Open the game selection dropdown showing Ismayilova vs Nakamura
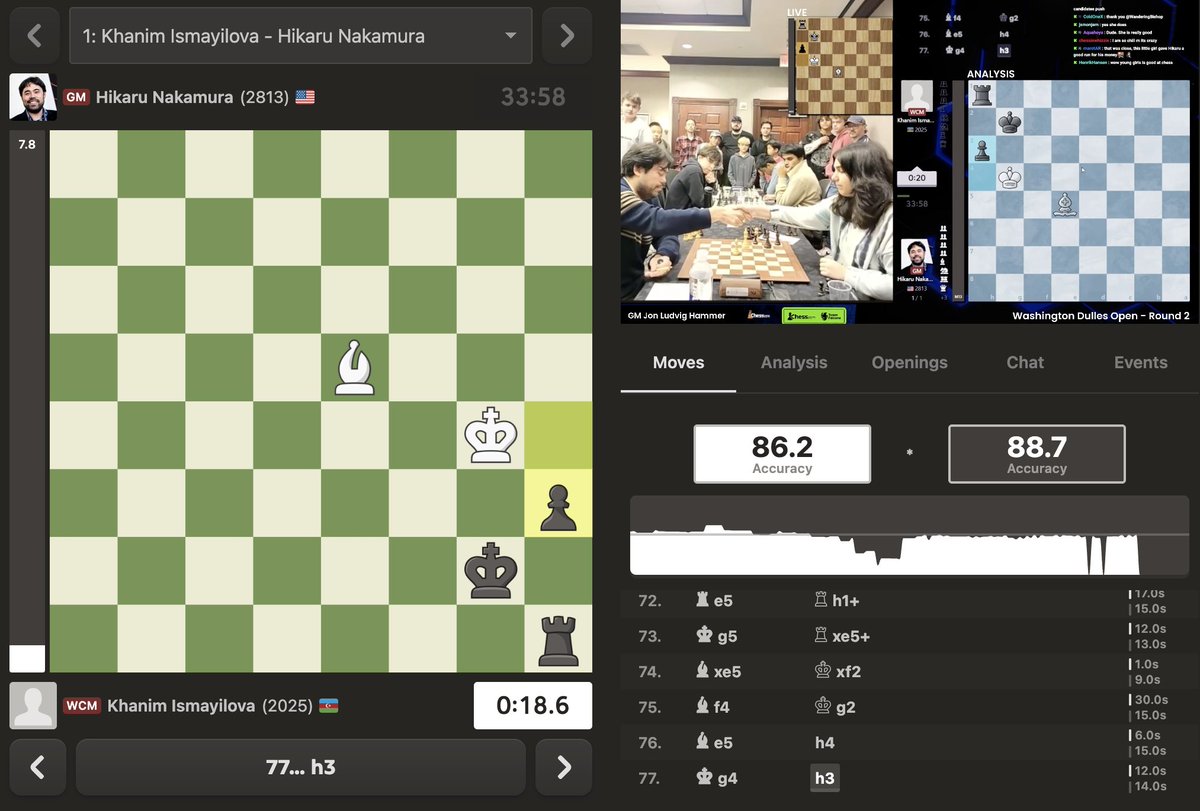This screenshot has width=1200, height=811. tap(300, 34)
